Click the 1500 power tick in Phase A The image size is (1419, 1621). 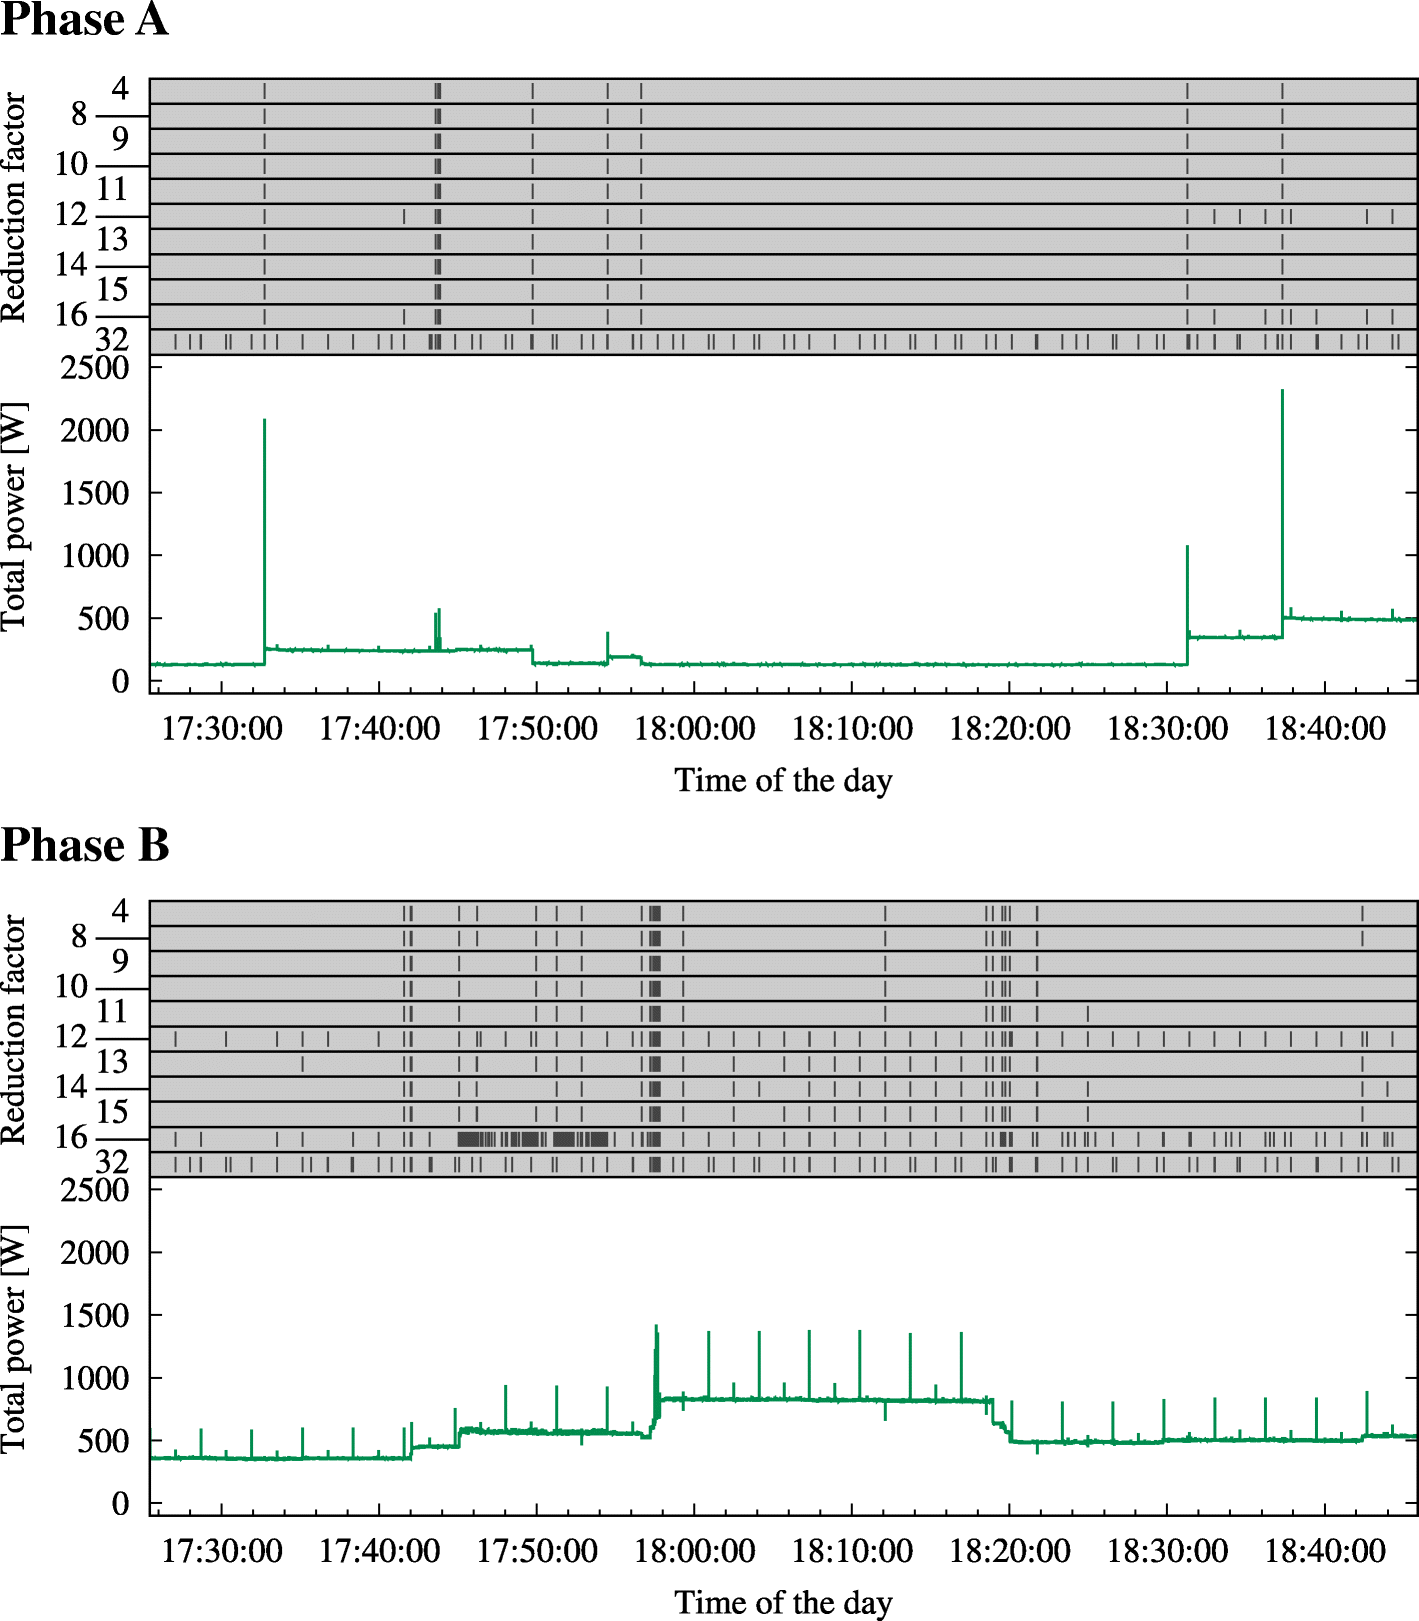coord(95,493)
